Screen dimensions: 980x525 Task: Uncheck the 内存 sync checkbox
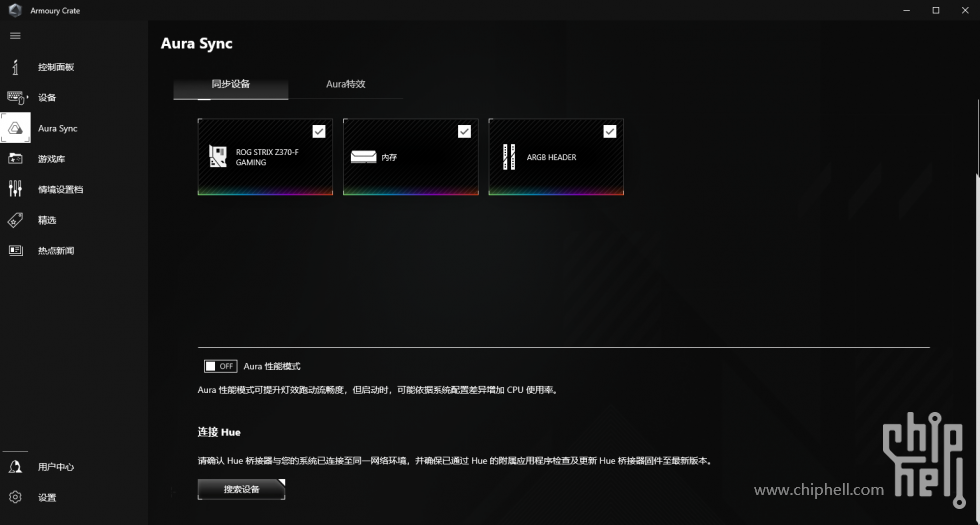464,131
